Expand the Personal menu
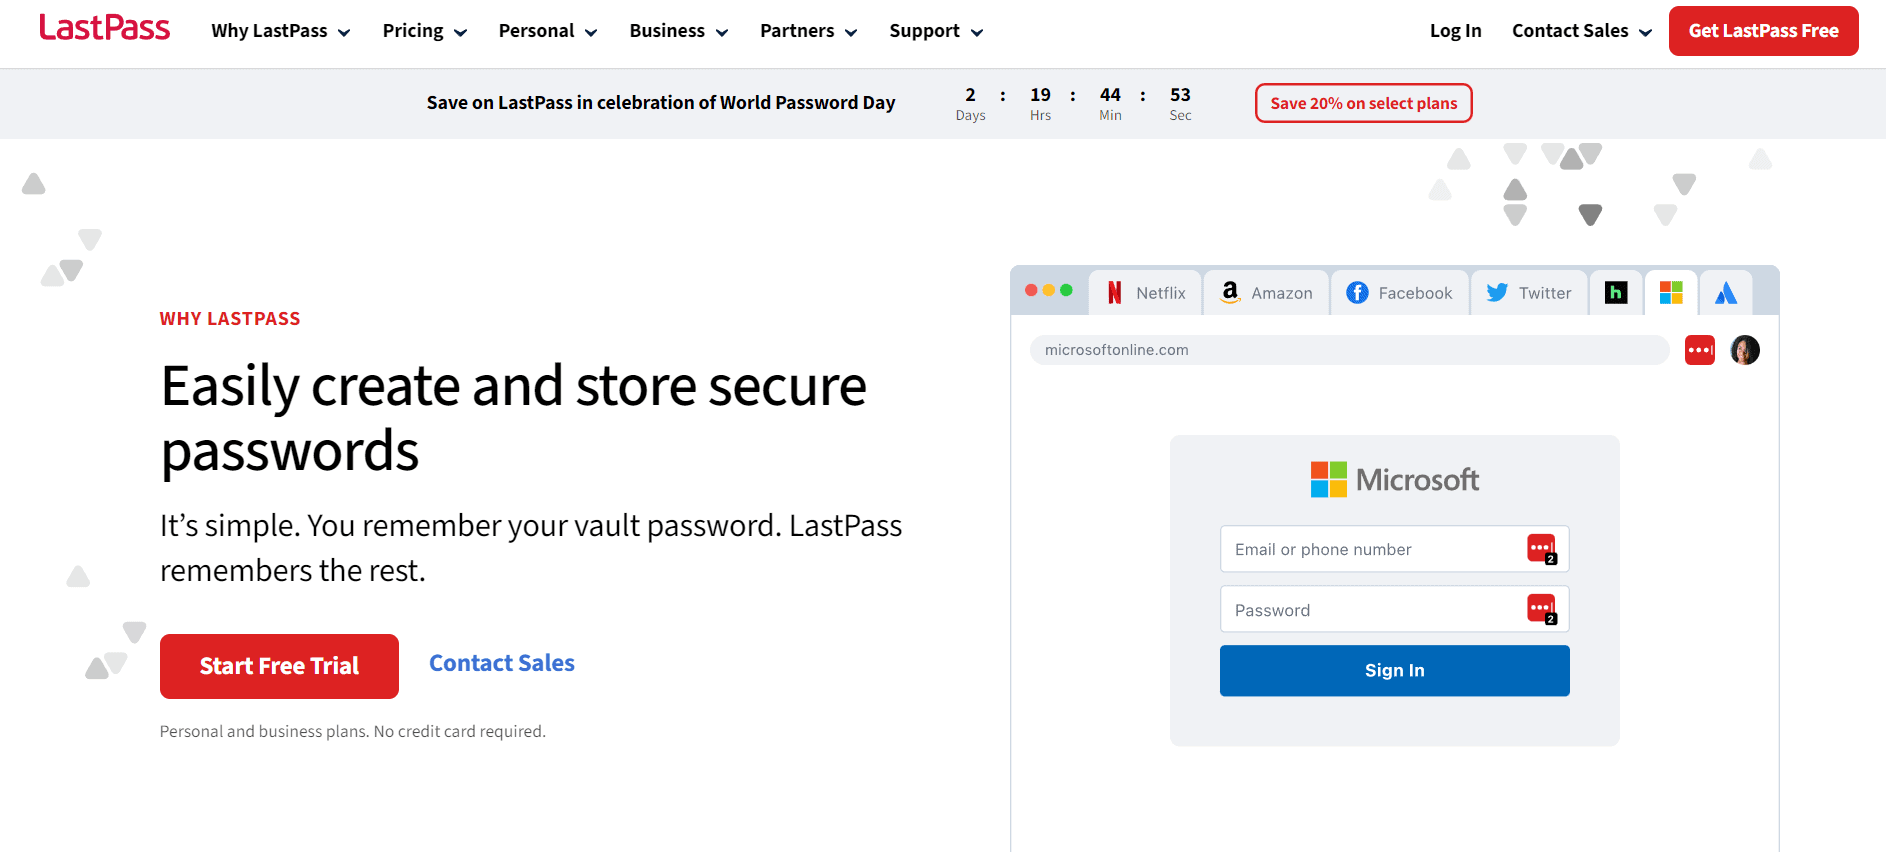Image resolution: width=1886 pixels, height=852 pixels. click(x=548, y=31)
